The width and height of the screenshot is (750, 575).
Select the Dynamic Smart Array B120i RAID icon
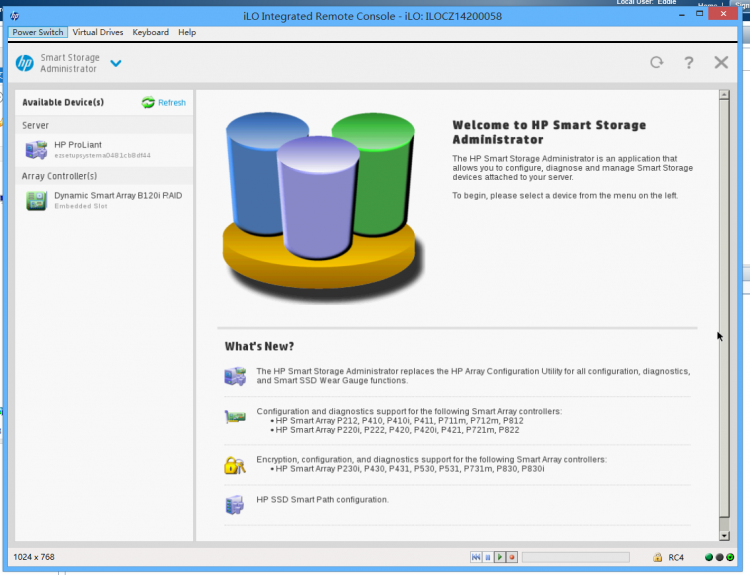pyautogui.click(x=36, y=200)
